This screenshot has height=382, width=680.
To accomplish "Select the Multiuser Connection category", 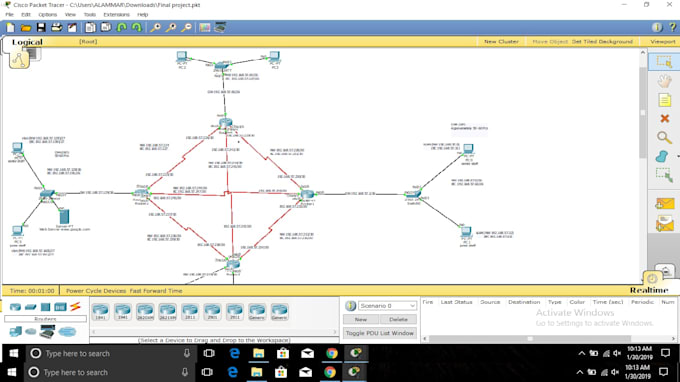I will click(x=67, y=332).
